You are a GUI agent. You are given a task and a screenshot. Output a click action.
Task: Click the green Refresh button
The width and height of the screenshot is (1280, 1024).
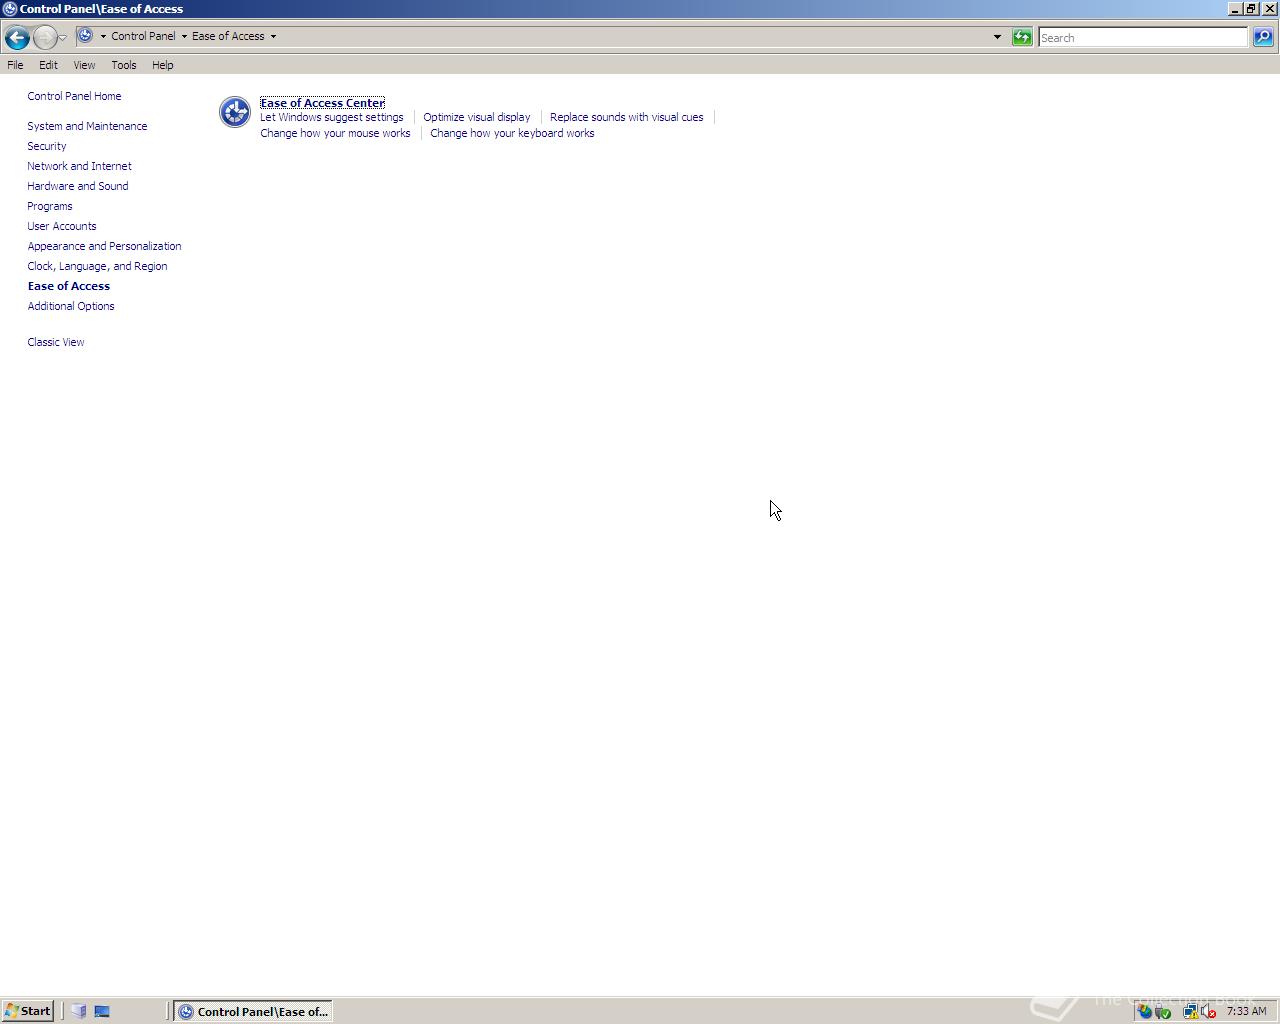pos(1022,37)
